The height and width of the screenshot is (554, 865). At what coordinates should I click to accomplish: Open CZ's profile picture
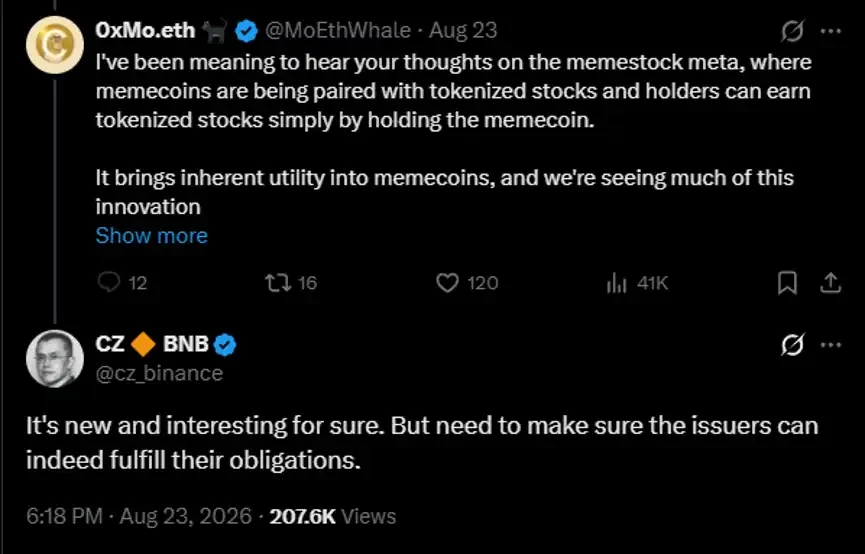coord(55,359)
